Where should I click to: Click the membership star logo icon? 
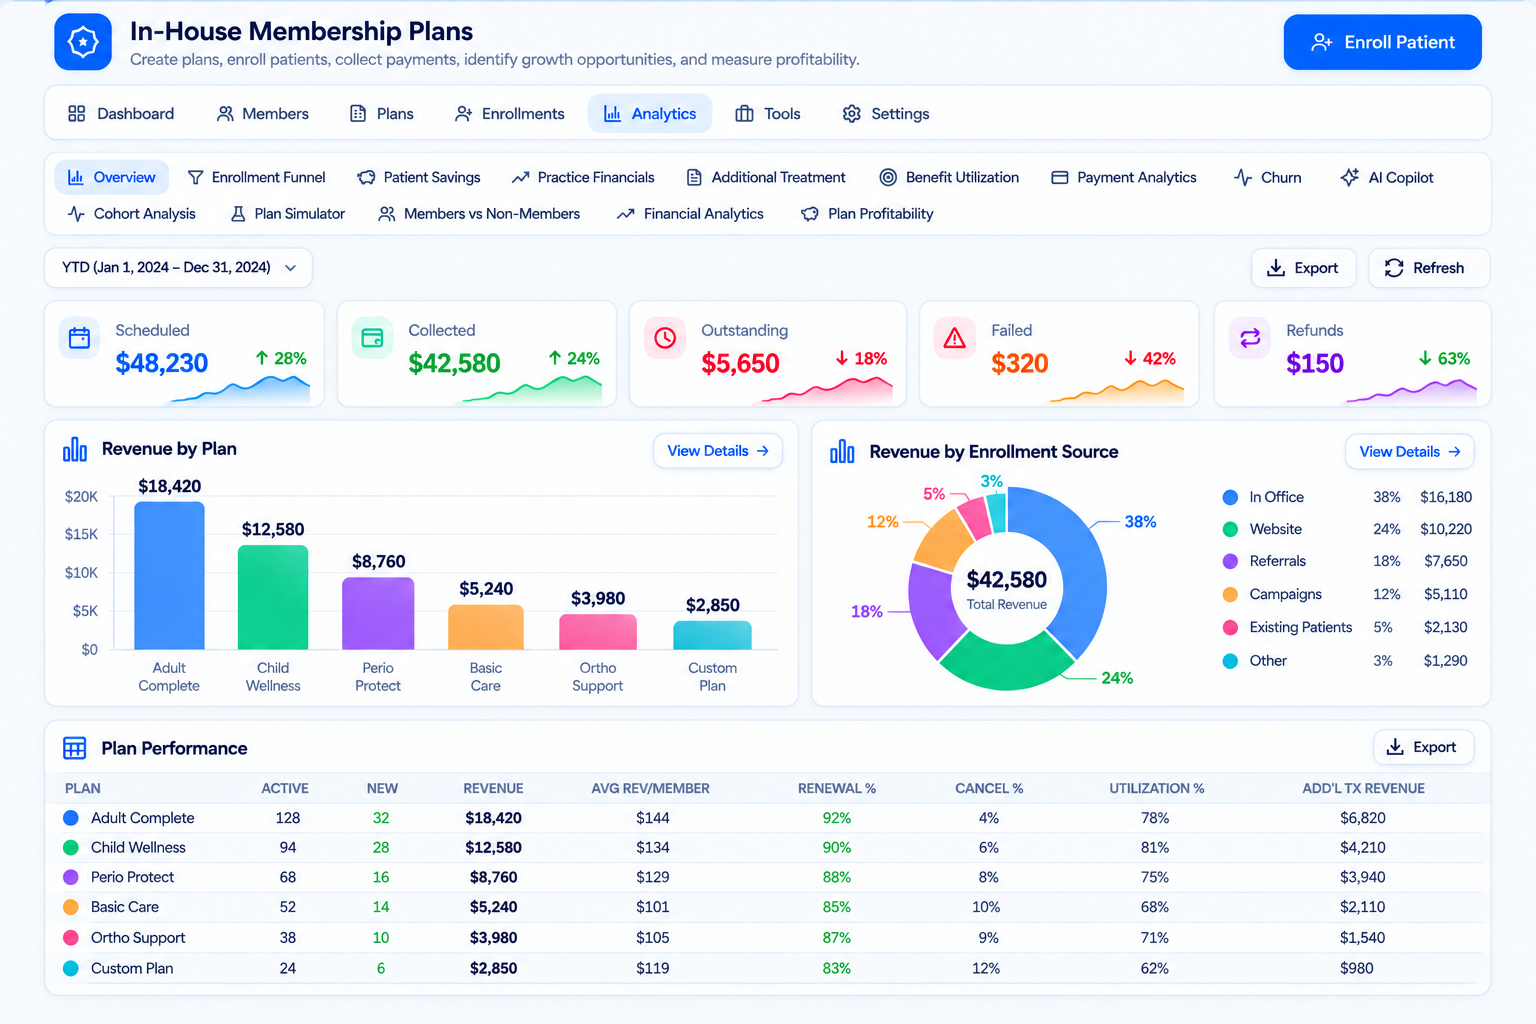tap(83, 42)
